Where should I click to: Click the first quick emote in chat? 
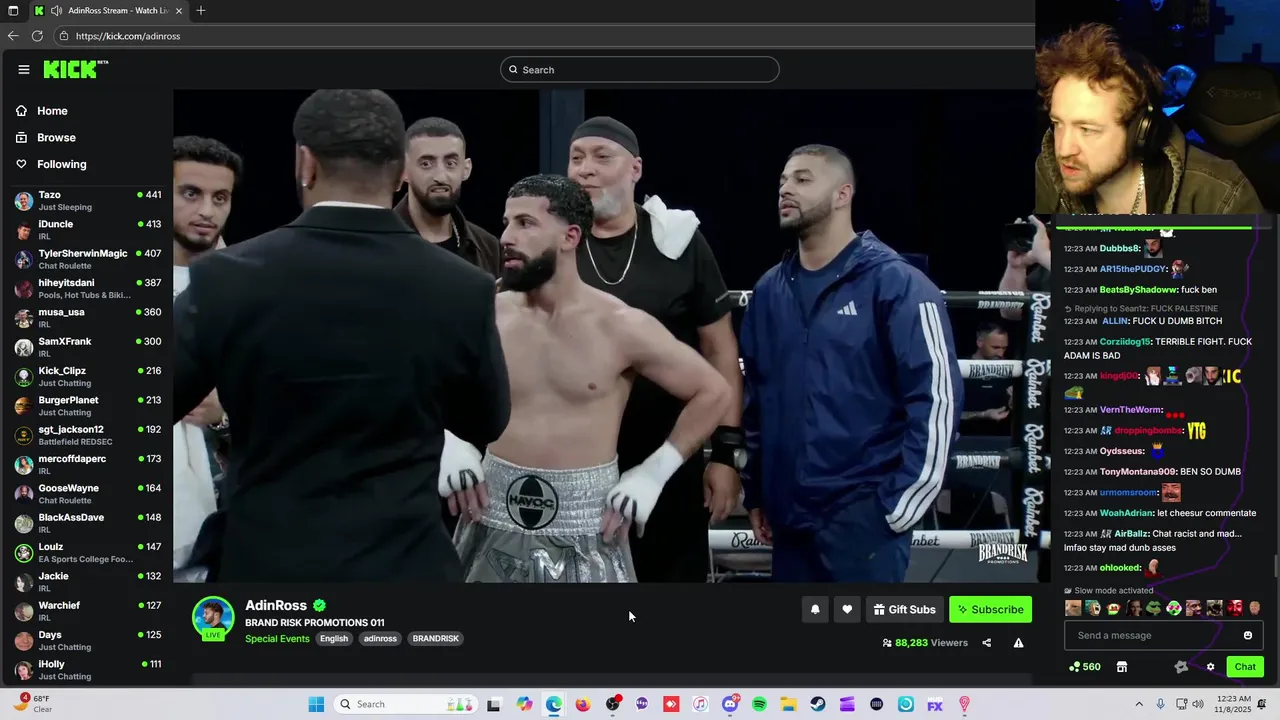tap(1073, 608)
